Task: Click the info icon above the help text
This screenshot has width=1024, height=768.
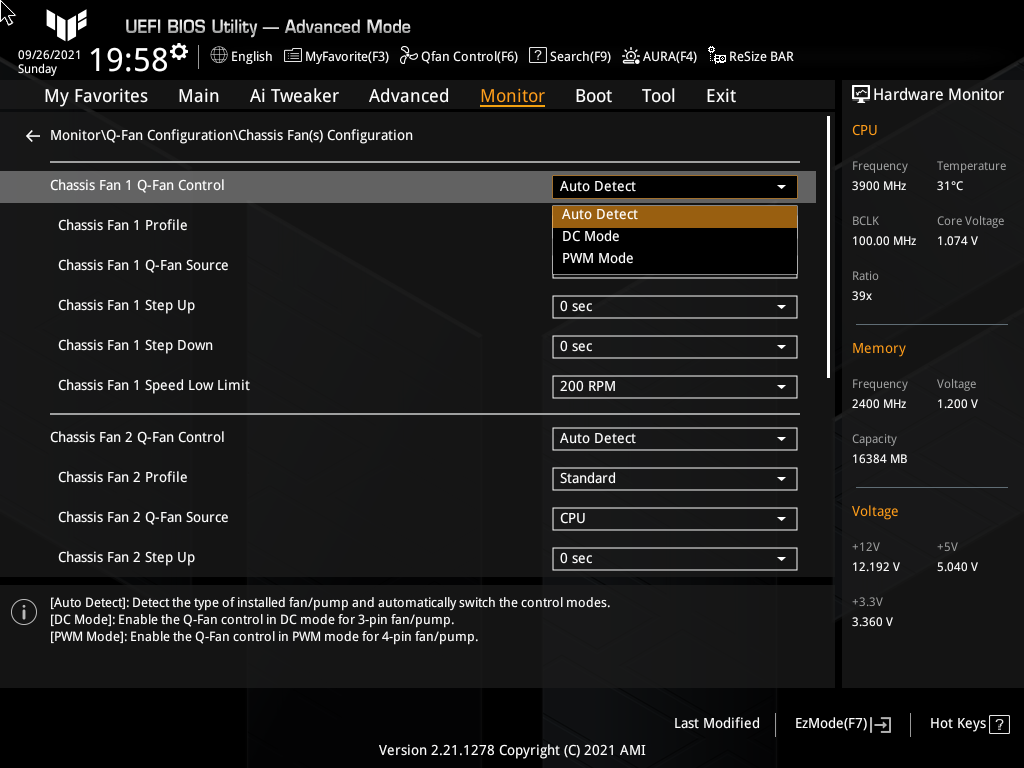Action: [23, 611]
